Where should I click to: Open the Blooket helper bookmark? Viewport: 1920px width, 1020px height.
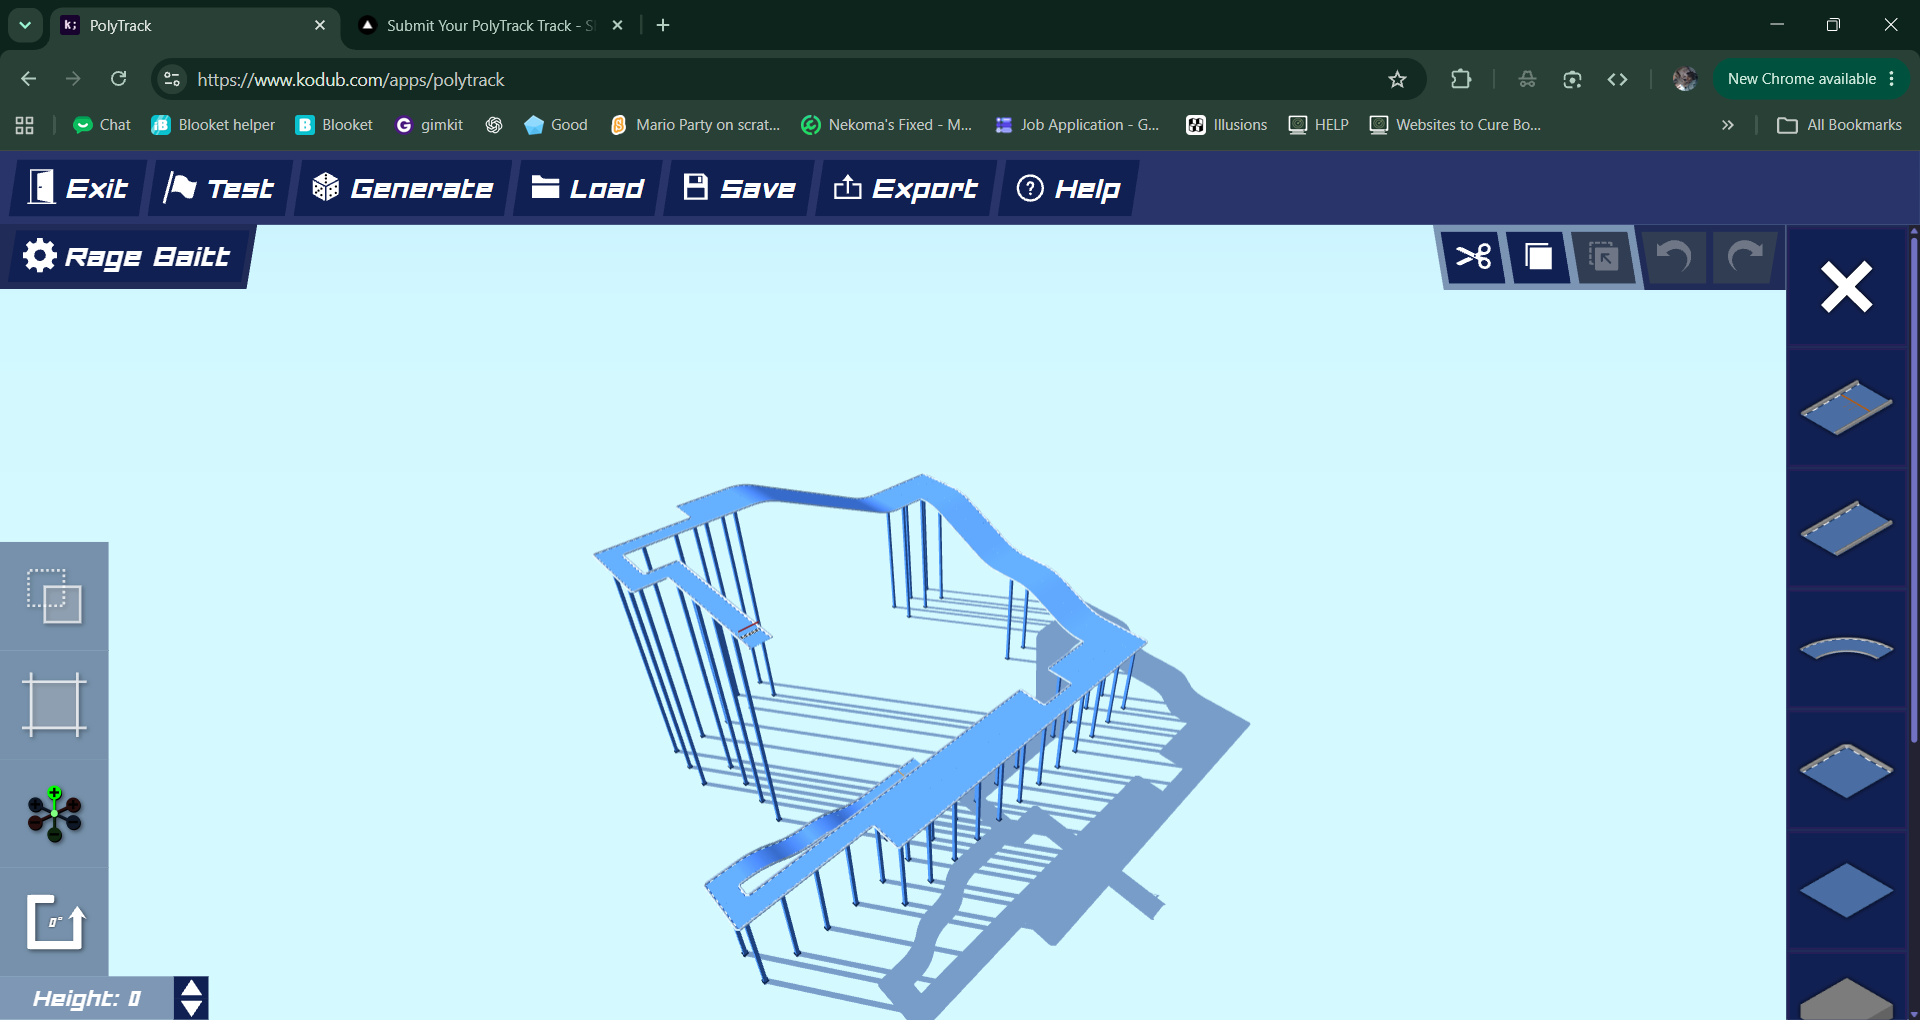click(213, 125)
